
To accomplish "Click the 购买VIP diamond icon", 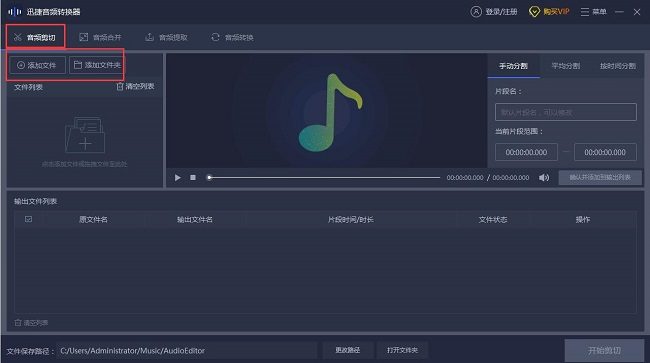I will [534, 12].
